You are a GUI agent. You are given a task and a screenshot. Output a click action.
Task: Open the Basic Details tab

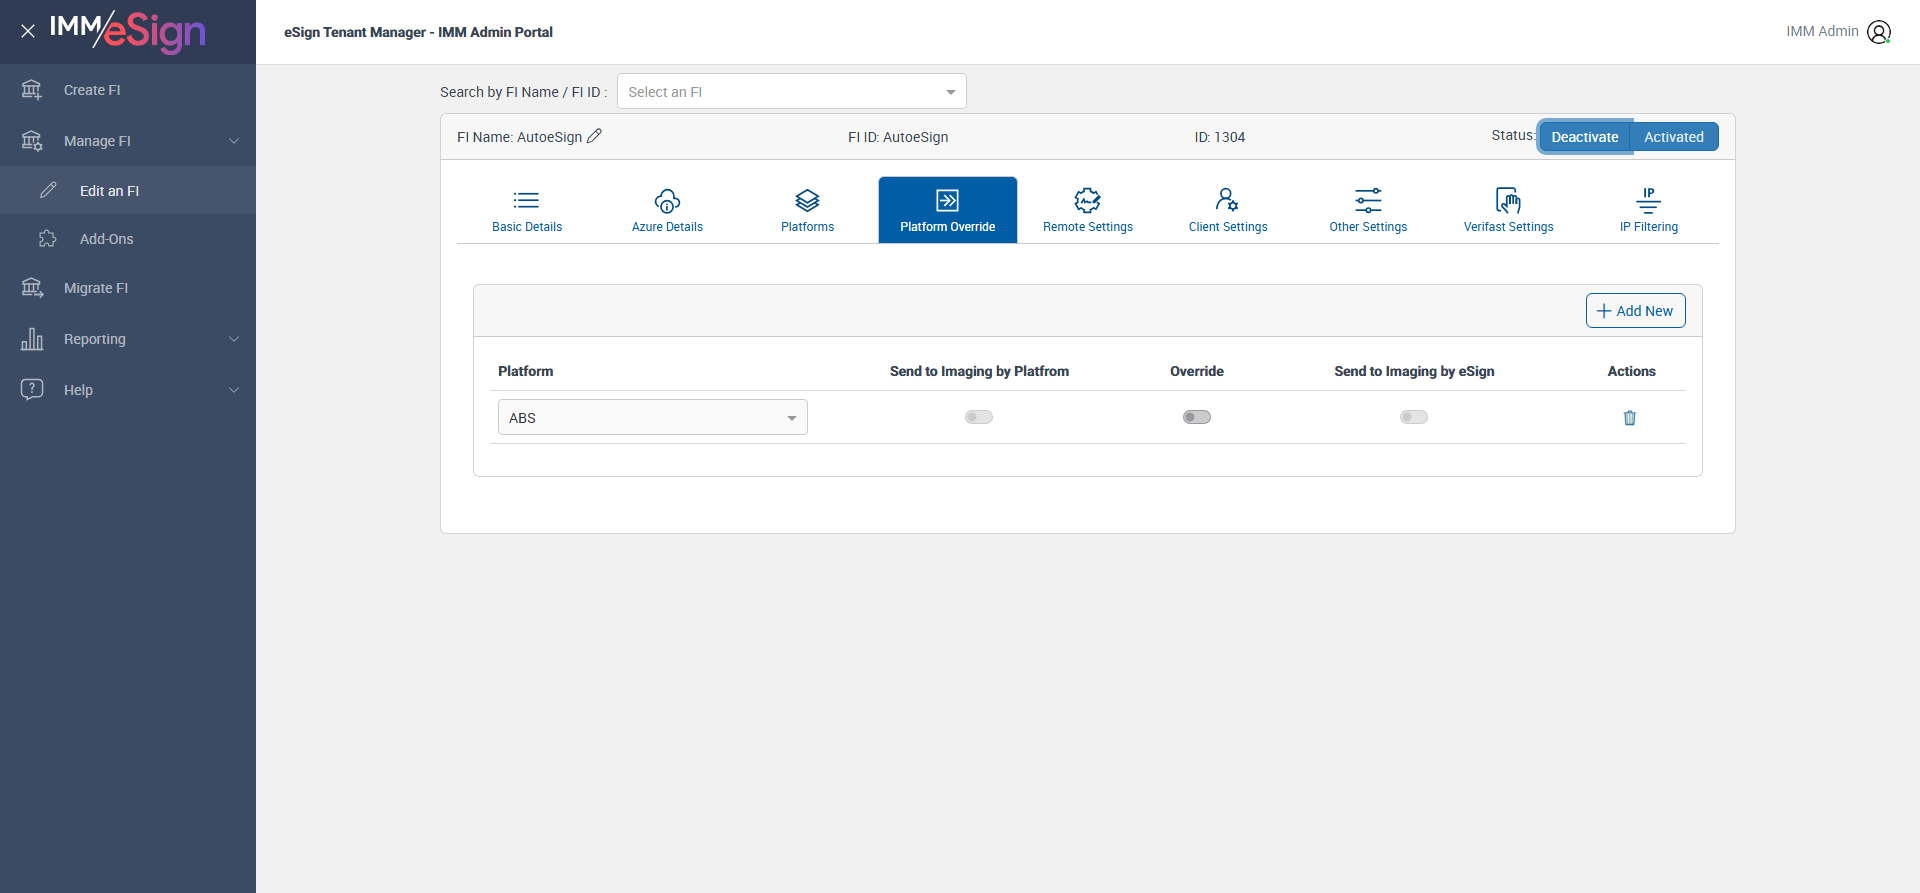(527, 210)
